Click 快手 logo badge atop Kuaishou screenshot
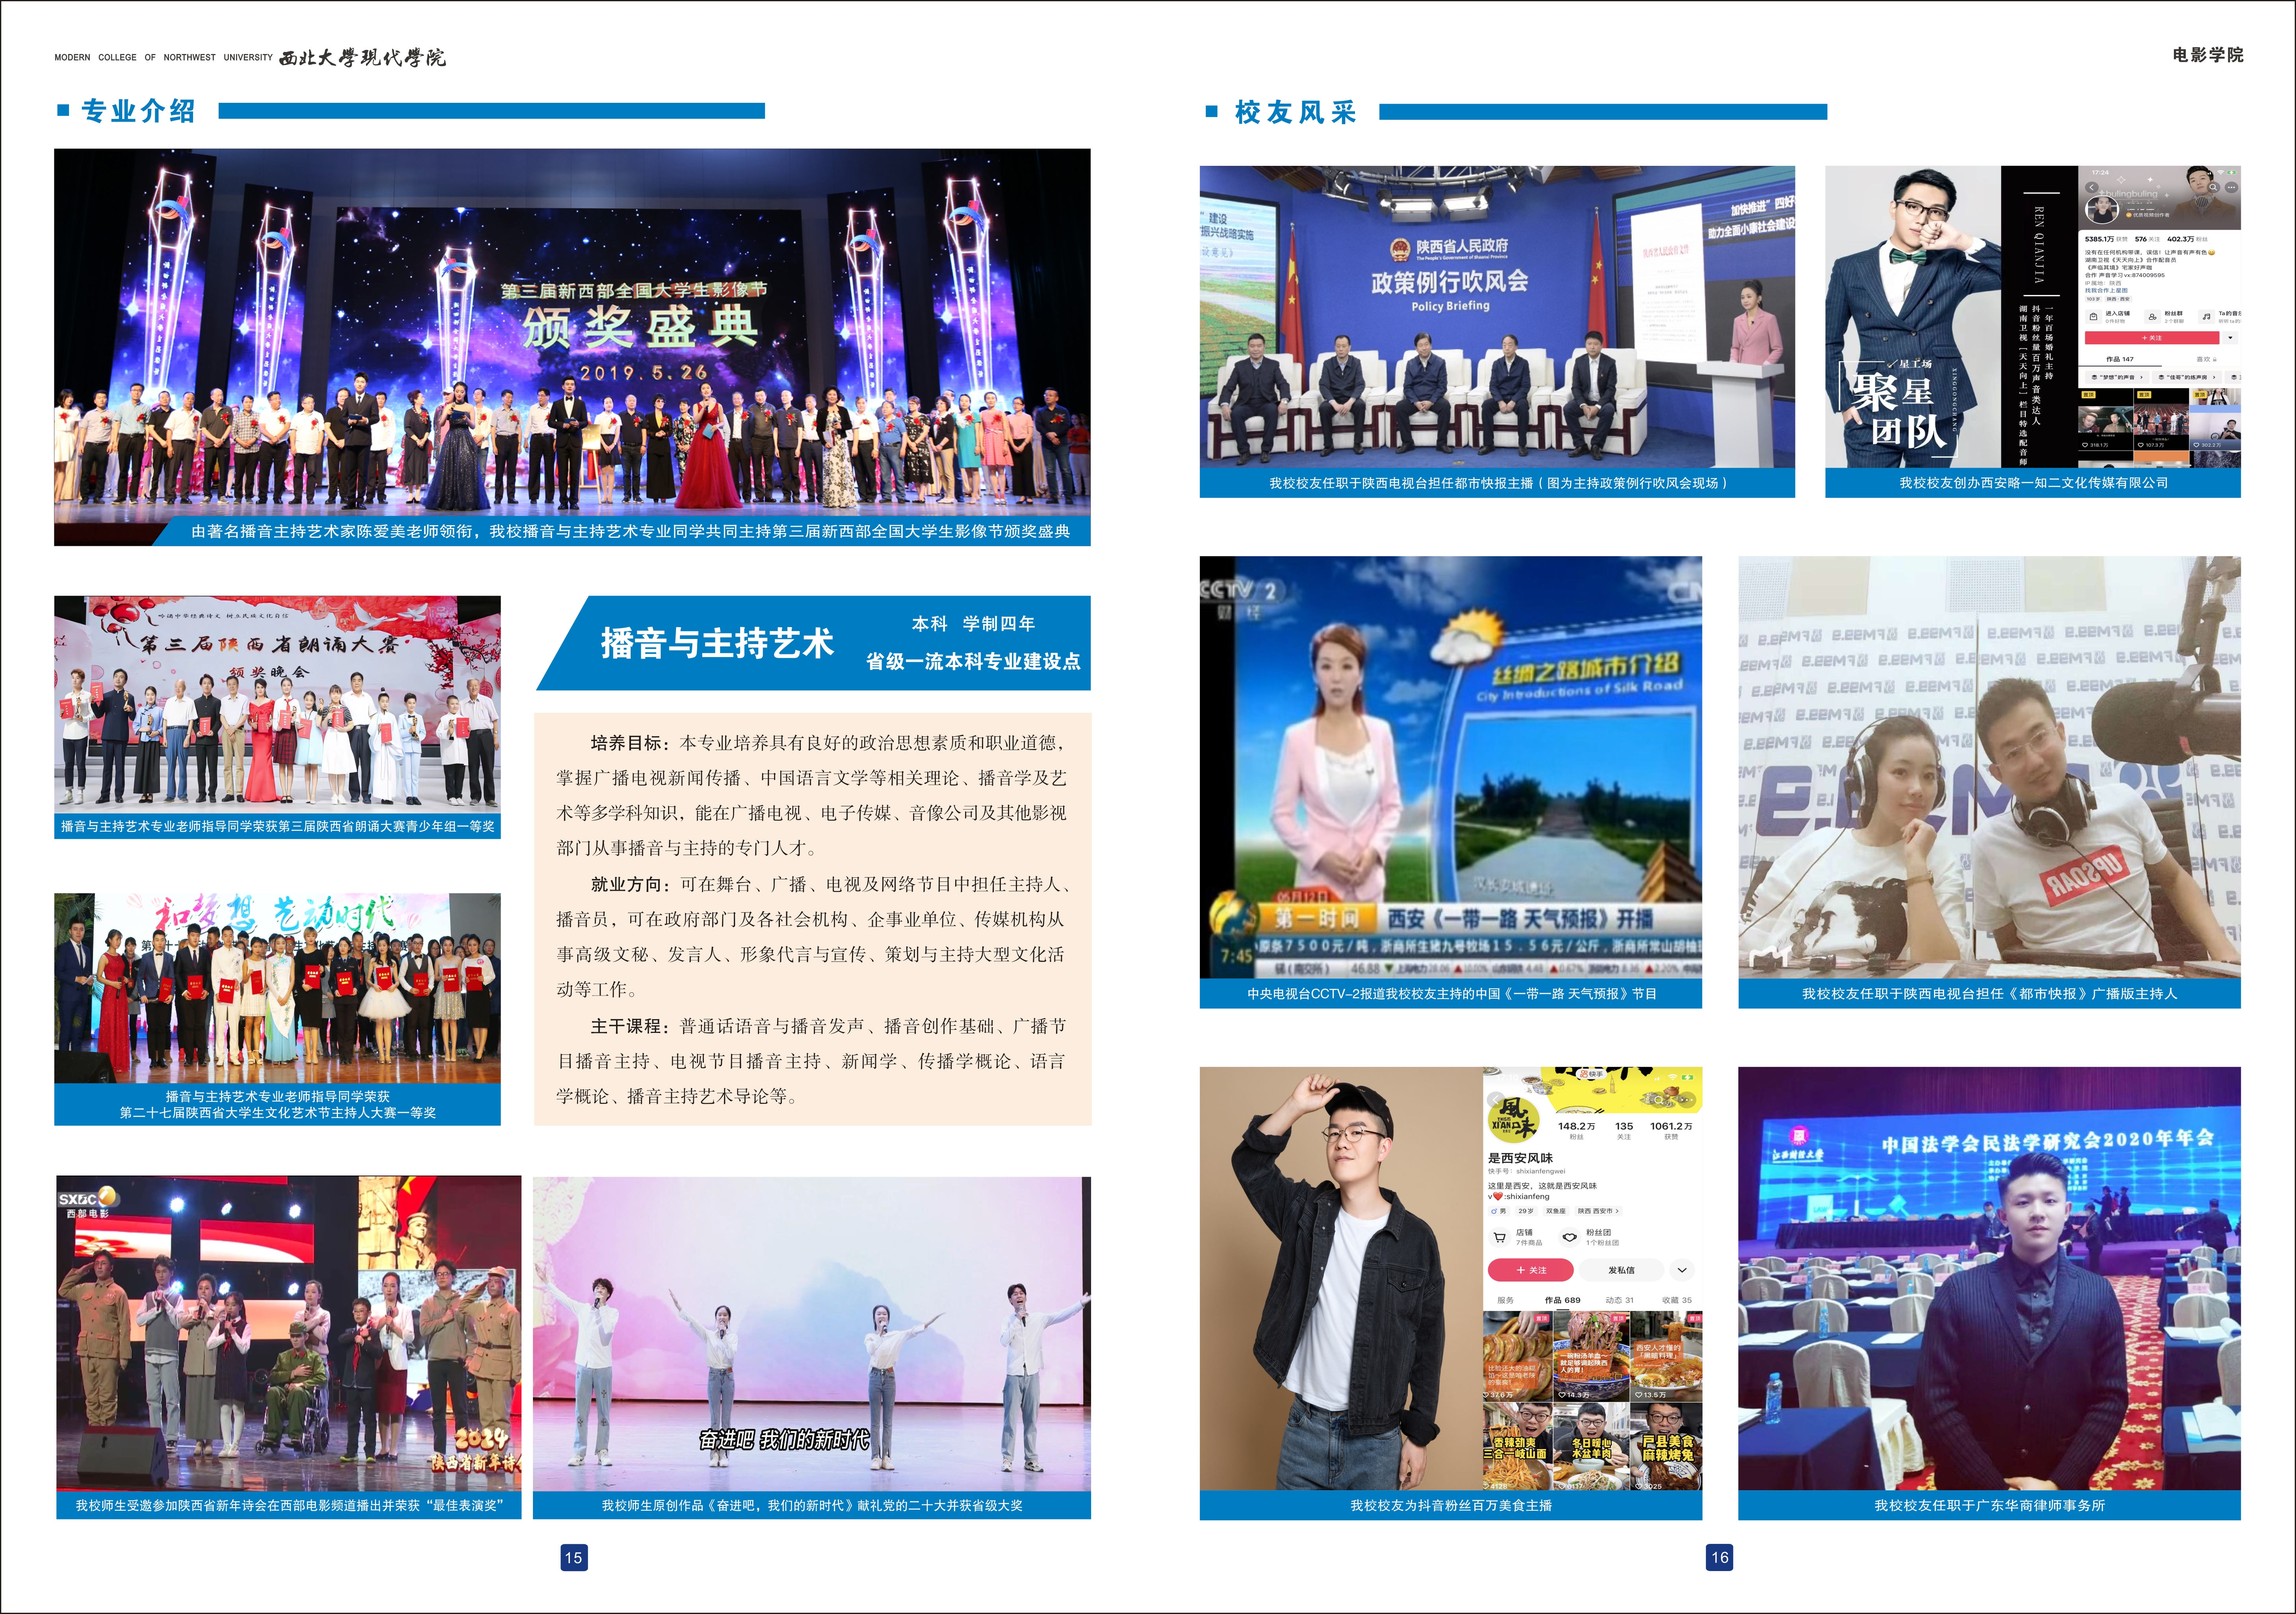This screenshot has height=1614, width=2296. point(1591,1074)
